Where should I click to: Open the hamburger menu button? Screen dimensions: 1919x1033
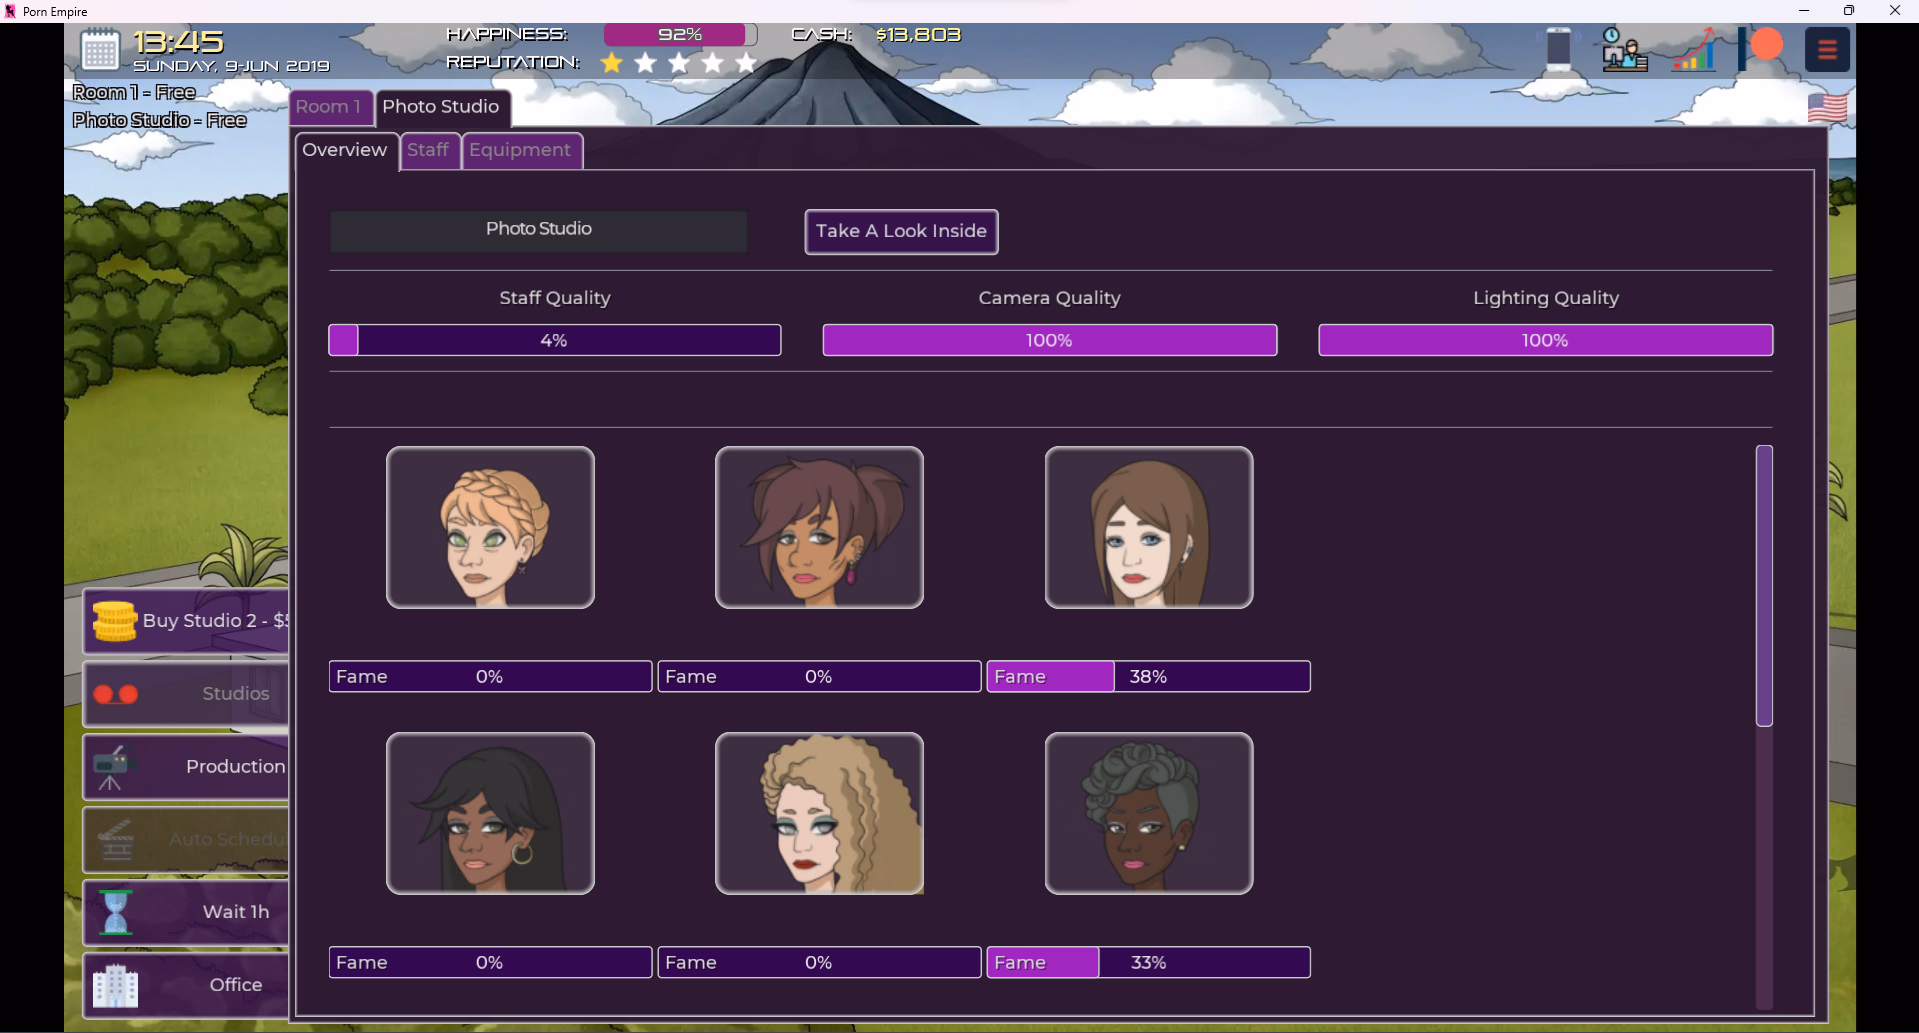coord(1827,49)
